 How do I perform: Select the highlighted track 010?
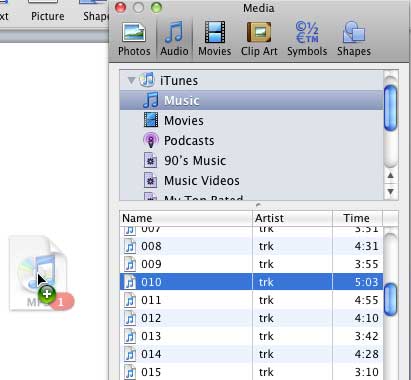(x=251, y=282)
